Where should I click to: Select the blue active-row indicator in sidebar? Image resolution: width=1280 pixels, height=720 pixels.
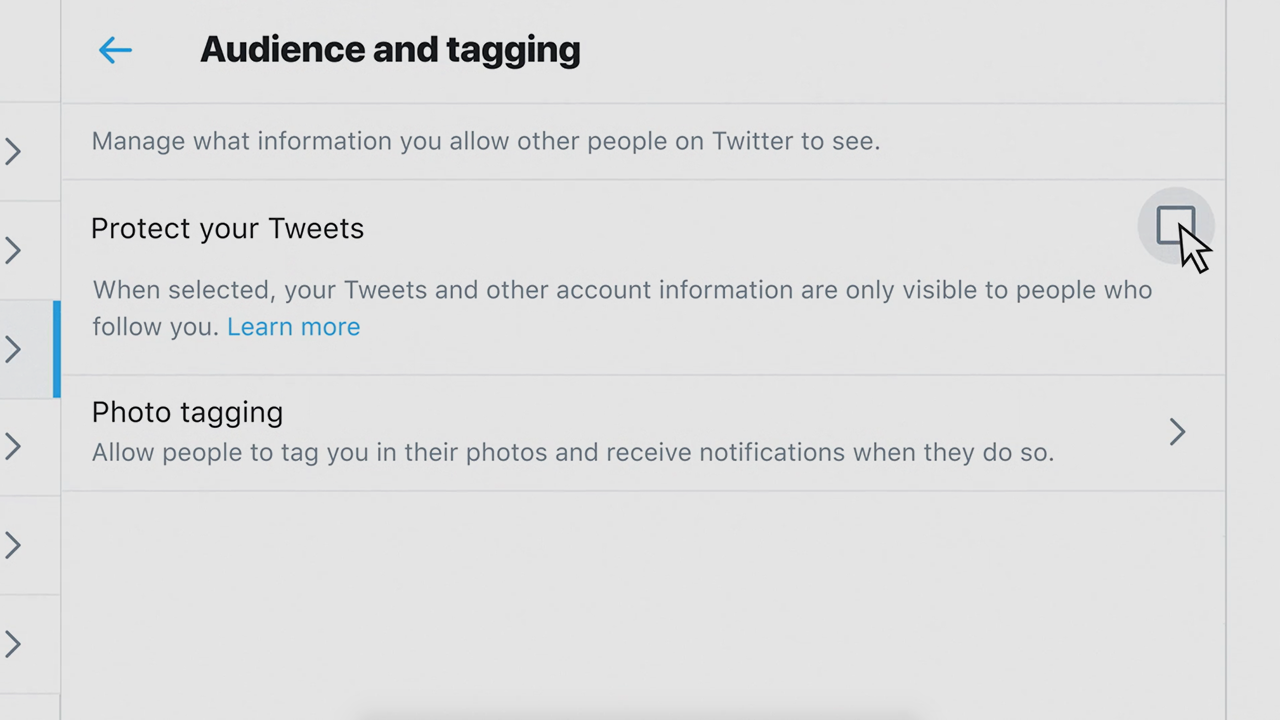pos(57,349)
